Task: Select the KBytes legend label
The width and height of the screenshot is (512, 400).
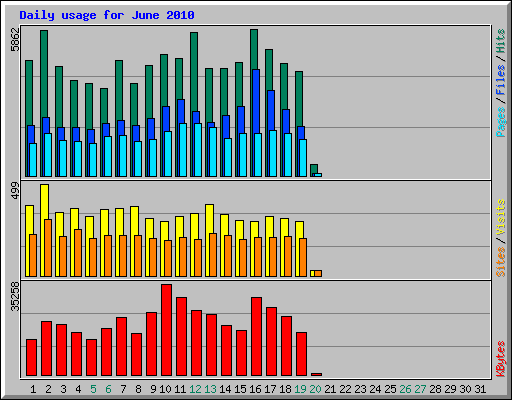Action: 500,359
